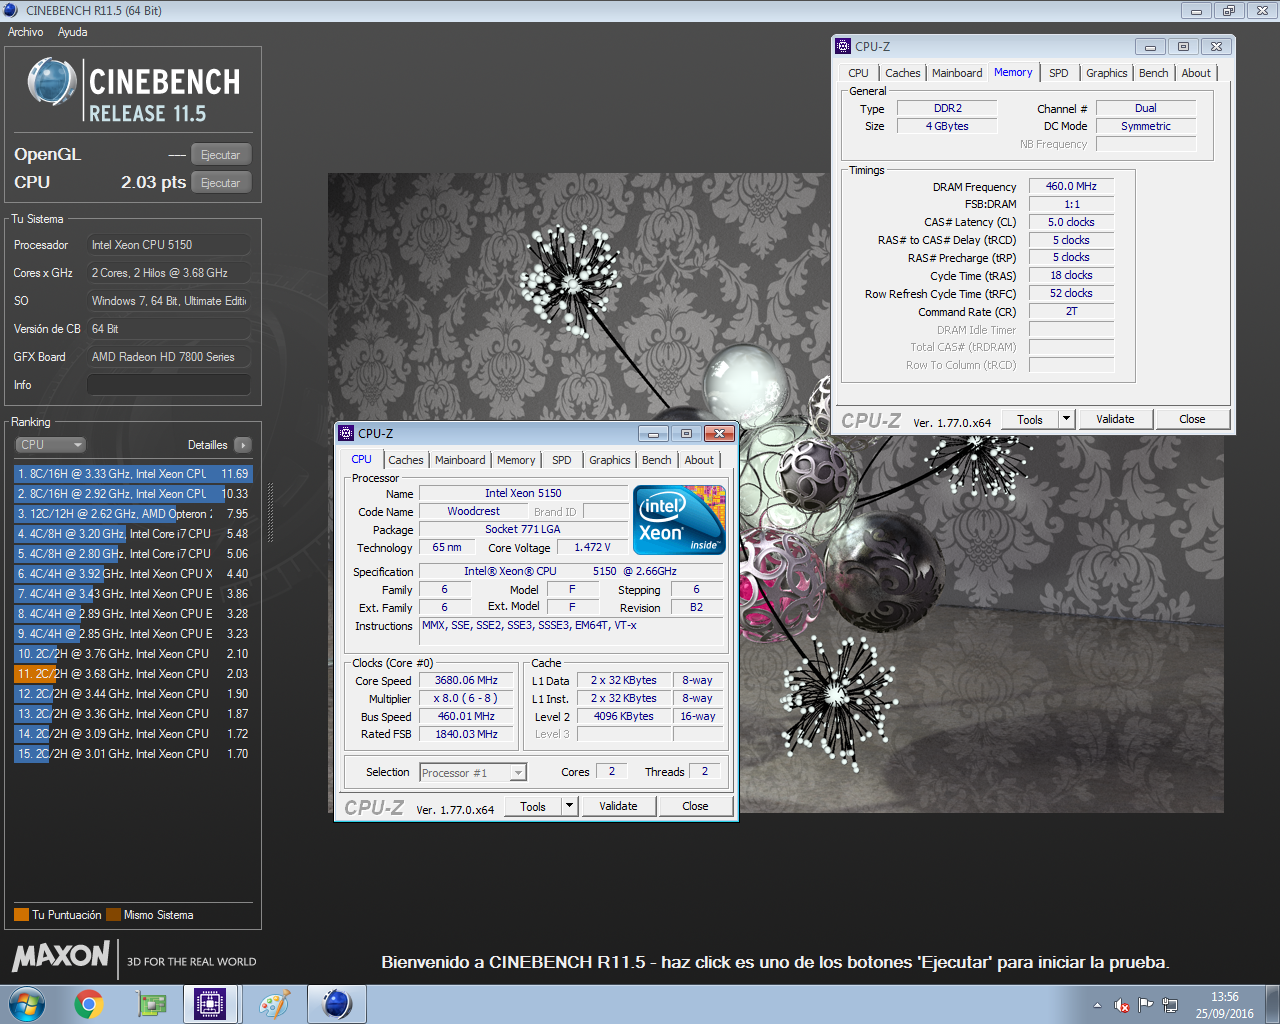1280x1024 pixels.
Task: Click Core Speed value 3680.06 MHz
Action: click(x=466, y=681)
